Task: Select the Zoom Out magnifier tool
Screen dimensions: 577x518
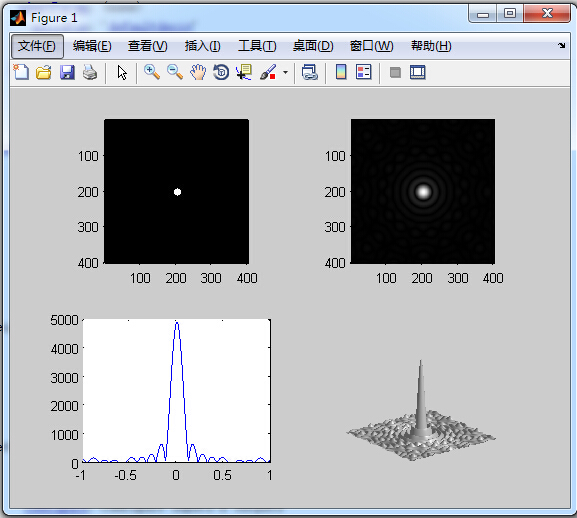Action: [x=175, y=72]
